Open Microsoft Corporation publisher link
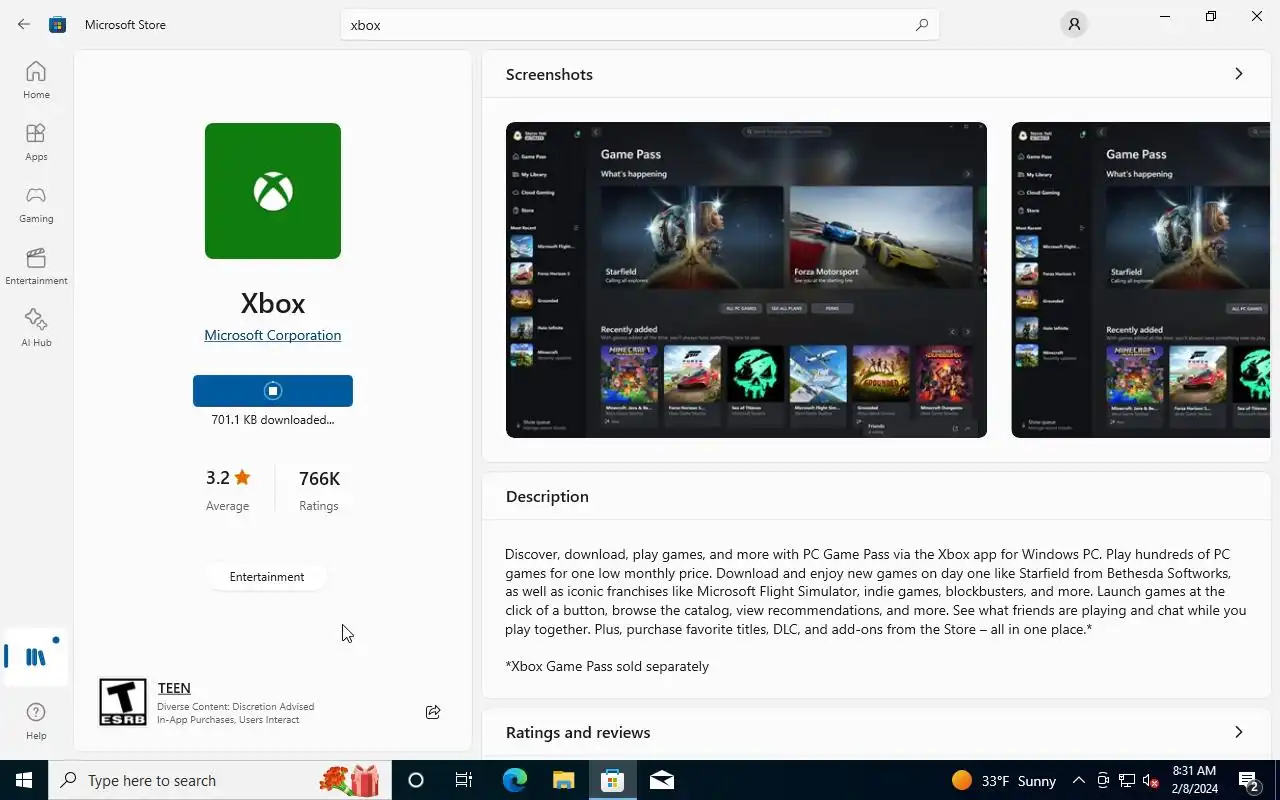 273,335
